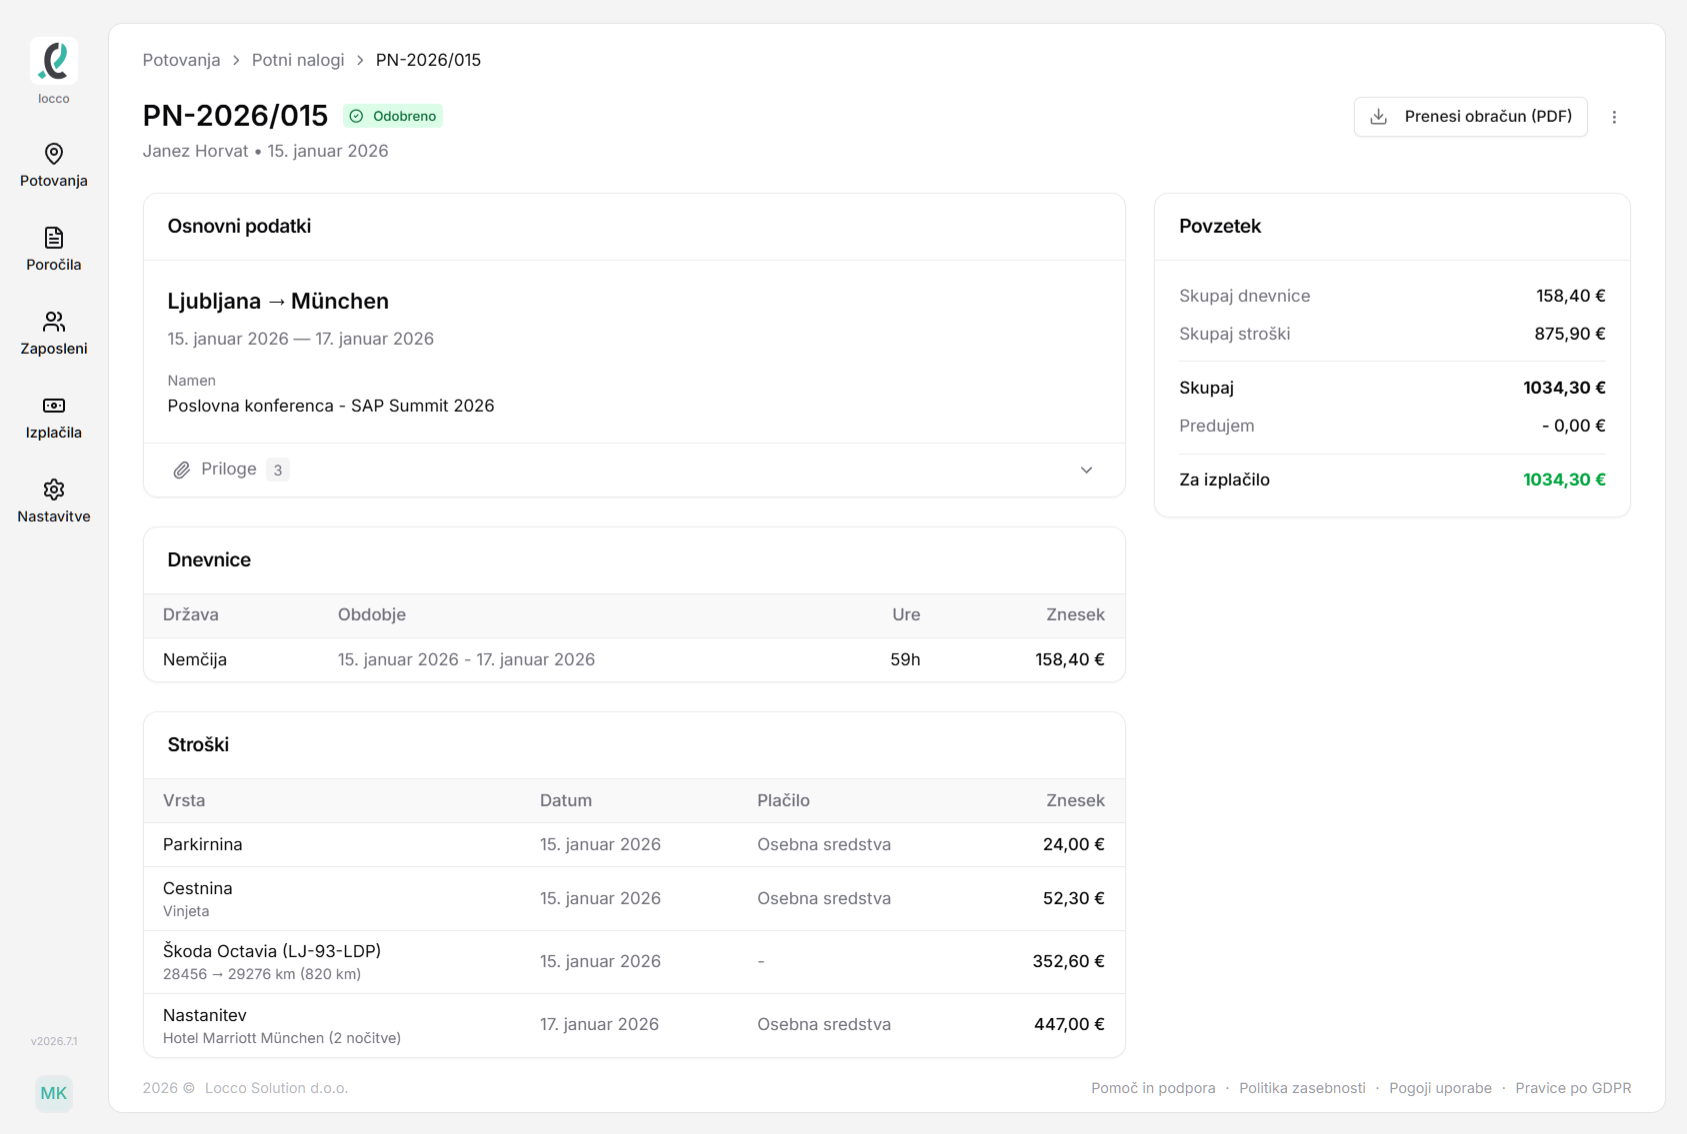This screenshot has height=1134, width=1687.
Task: Open Pravice po GDPR footer link
Action: (1573, 1088)
